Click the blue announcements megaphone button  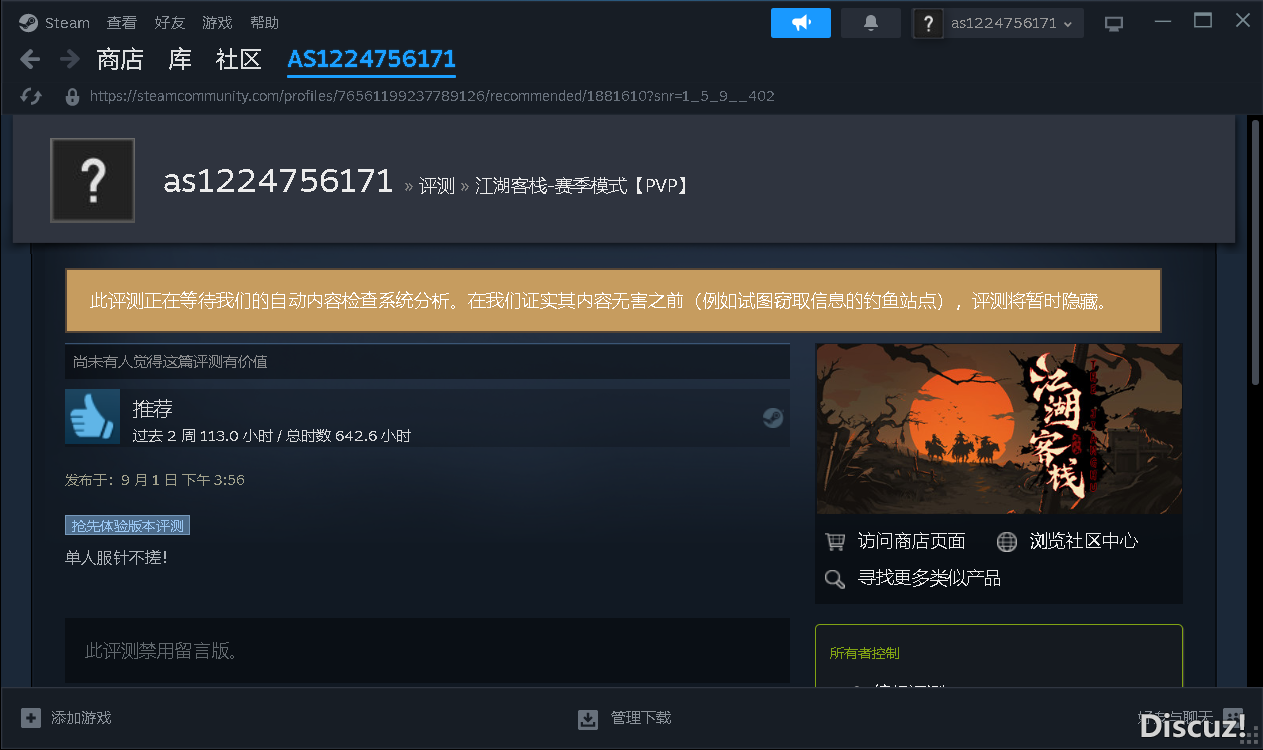801,23
